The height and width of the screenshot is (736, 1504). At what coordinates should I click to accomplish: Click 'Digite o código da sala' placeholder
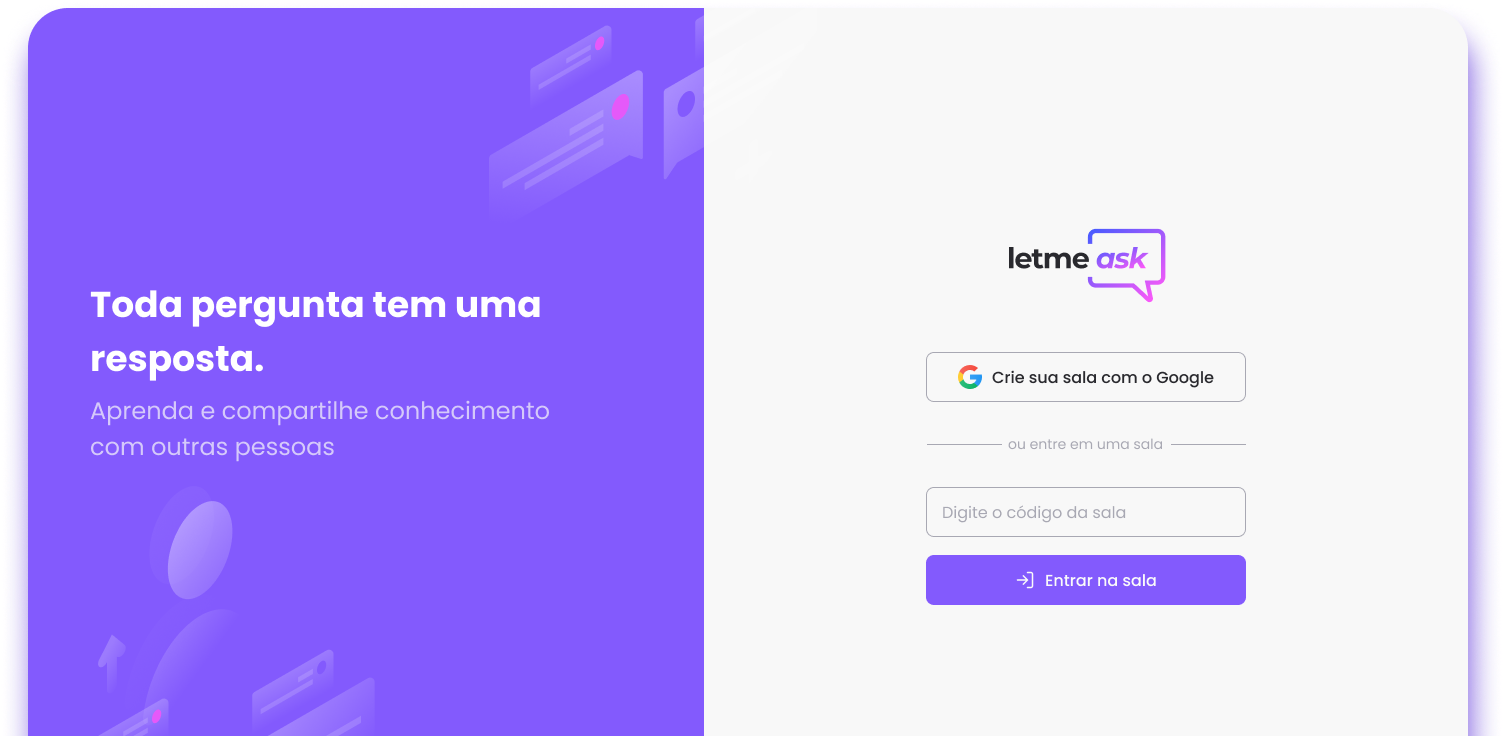pyautogui.click(x=1034, y=512)
